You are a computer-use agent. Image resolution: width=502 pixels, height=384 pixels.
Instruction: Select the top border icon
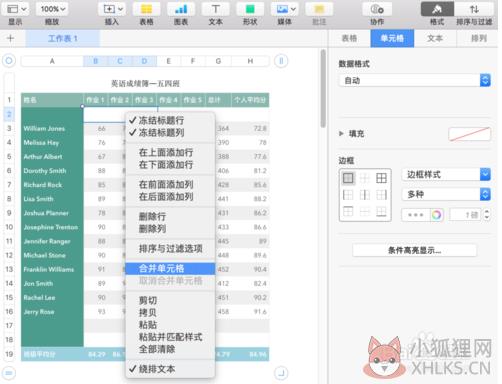[x=348, y=211]
